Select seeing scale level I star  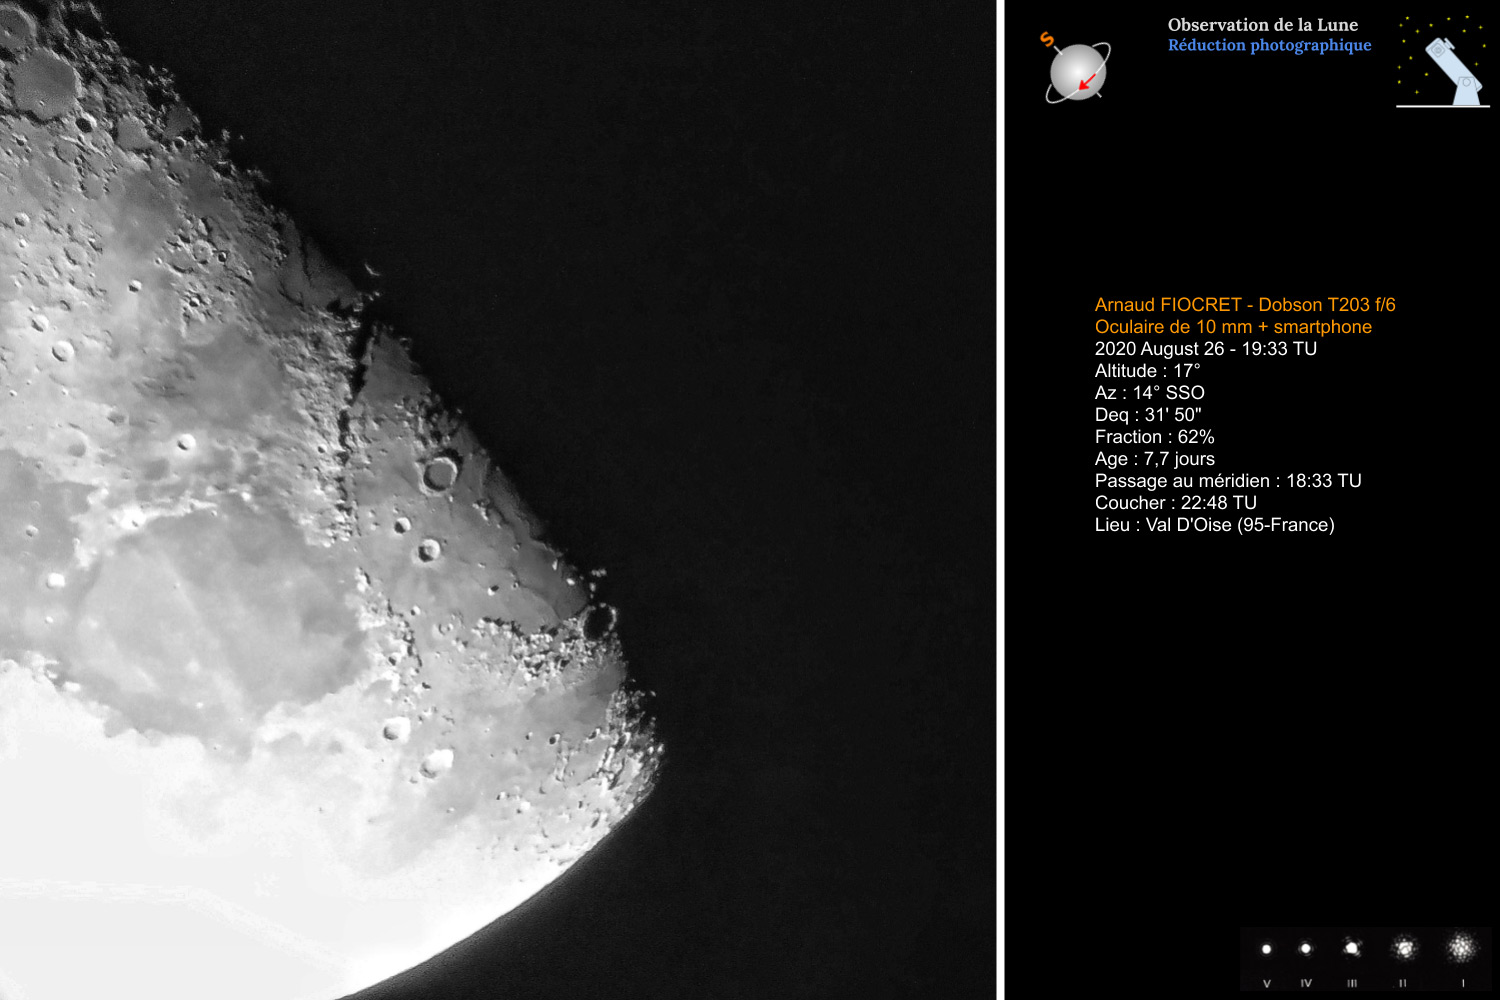click(x=1462, y=946)
